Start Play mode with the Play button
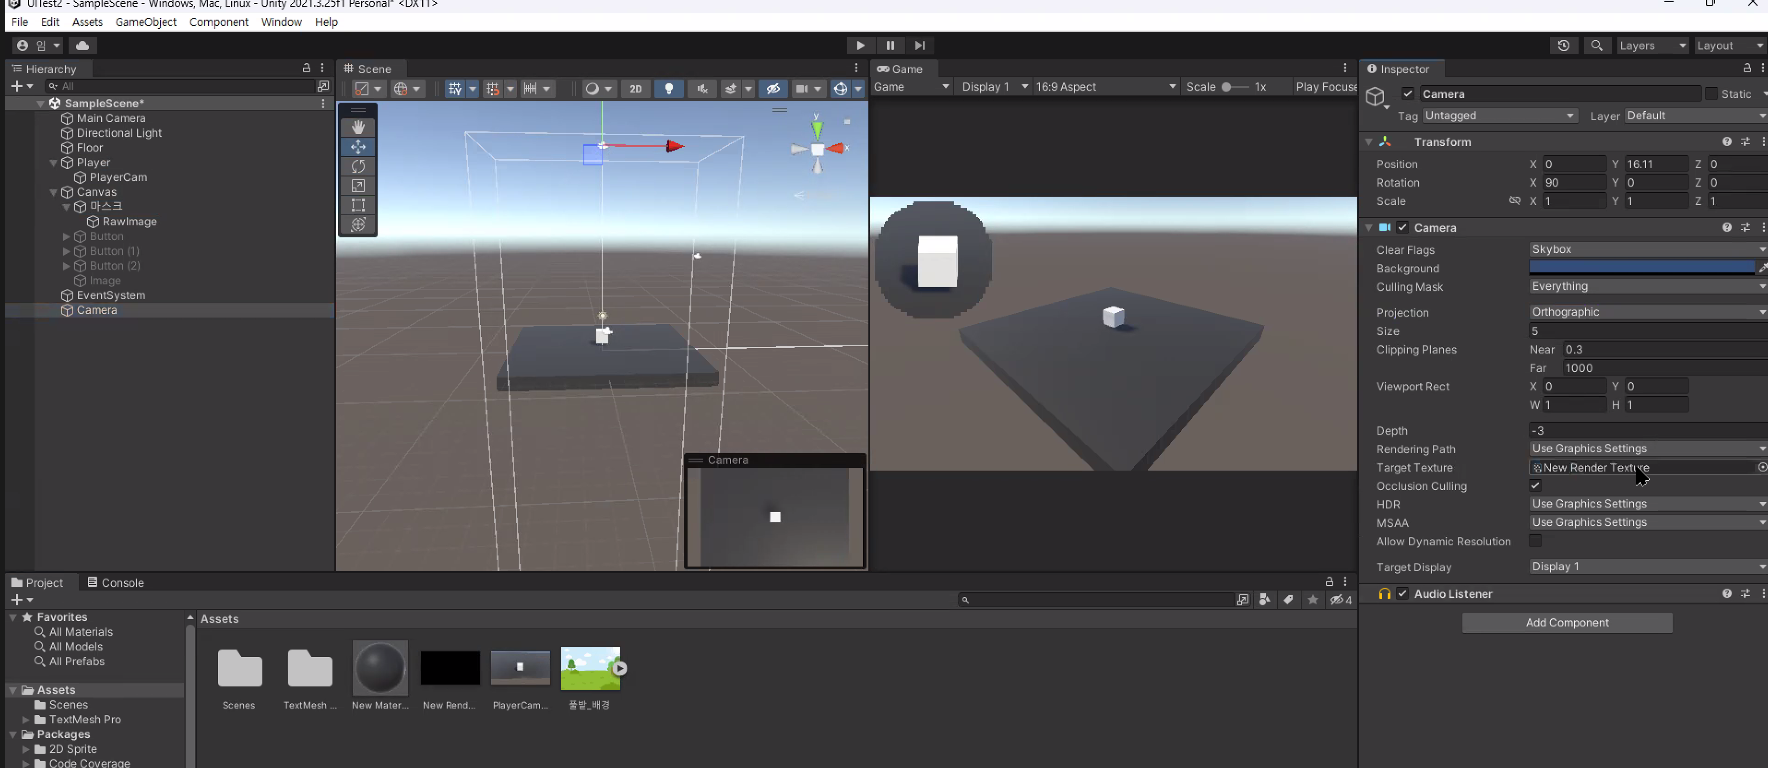The width and height of the screenshot is (1768, 768). tap(860, 45)
